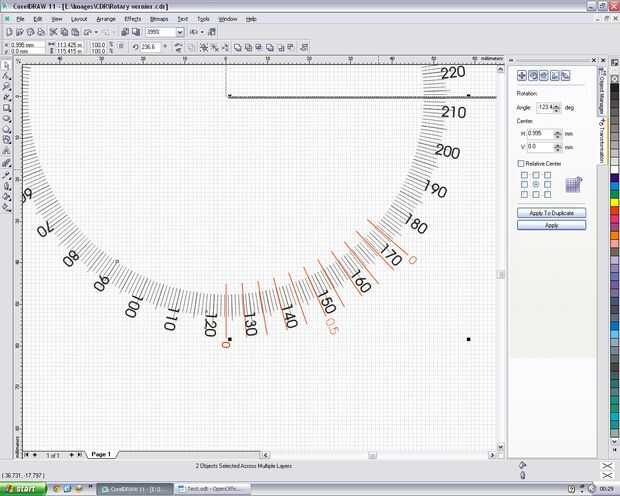Click the Save icon

point(30,32)
